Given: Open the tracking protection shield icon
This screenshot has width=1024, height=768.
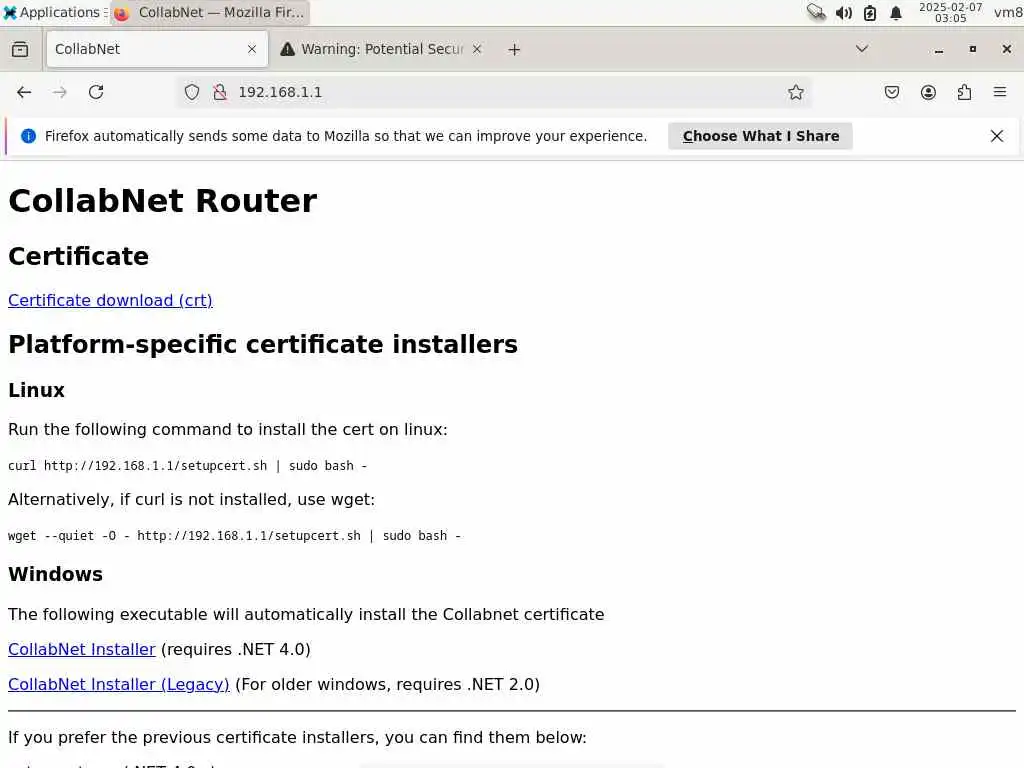Looking at the screenshot, I should coord(191,92).
